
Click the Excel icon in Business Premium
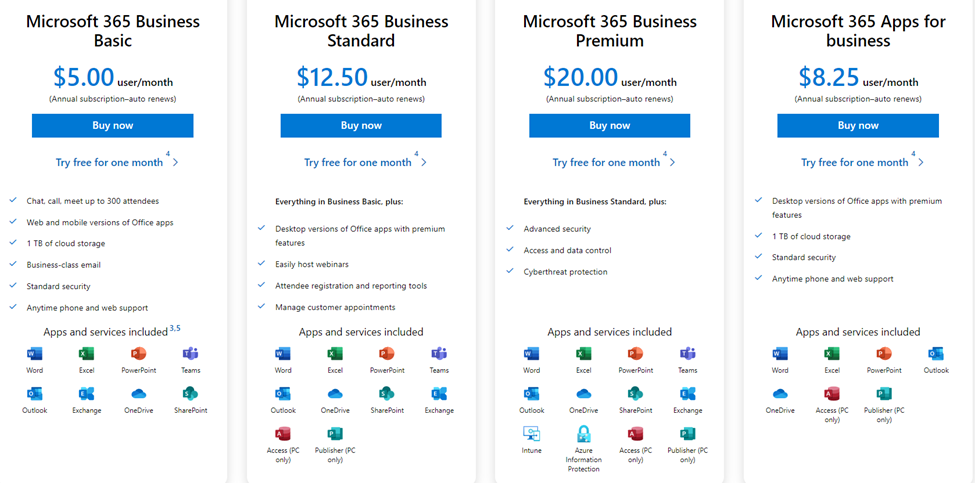pos(583,354)
